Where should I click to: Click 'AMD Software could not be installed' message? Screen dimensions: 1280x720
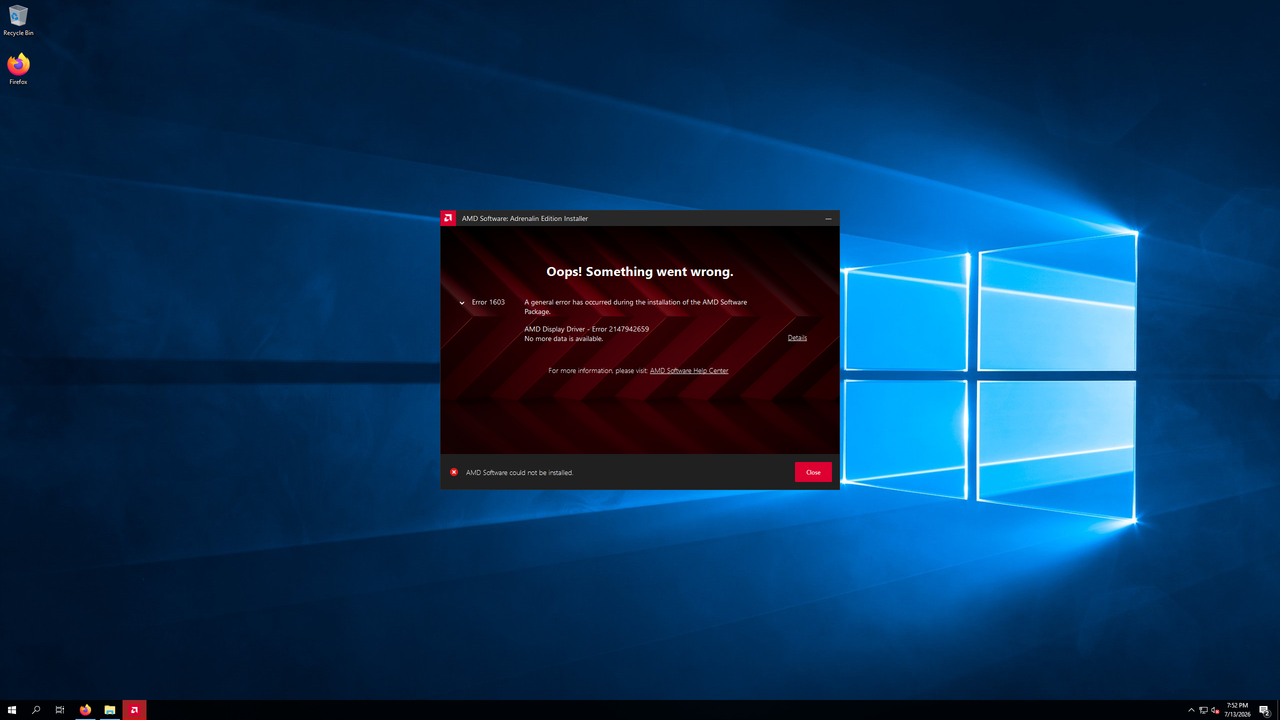point(519,472)
